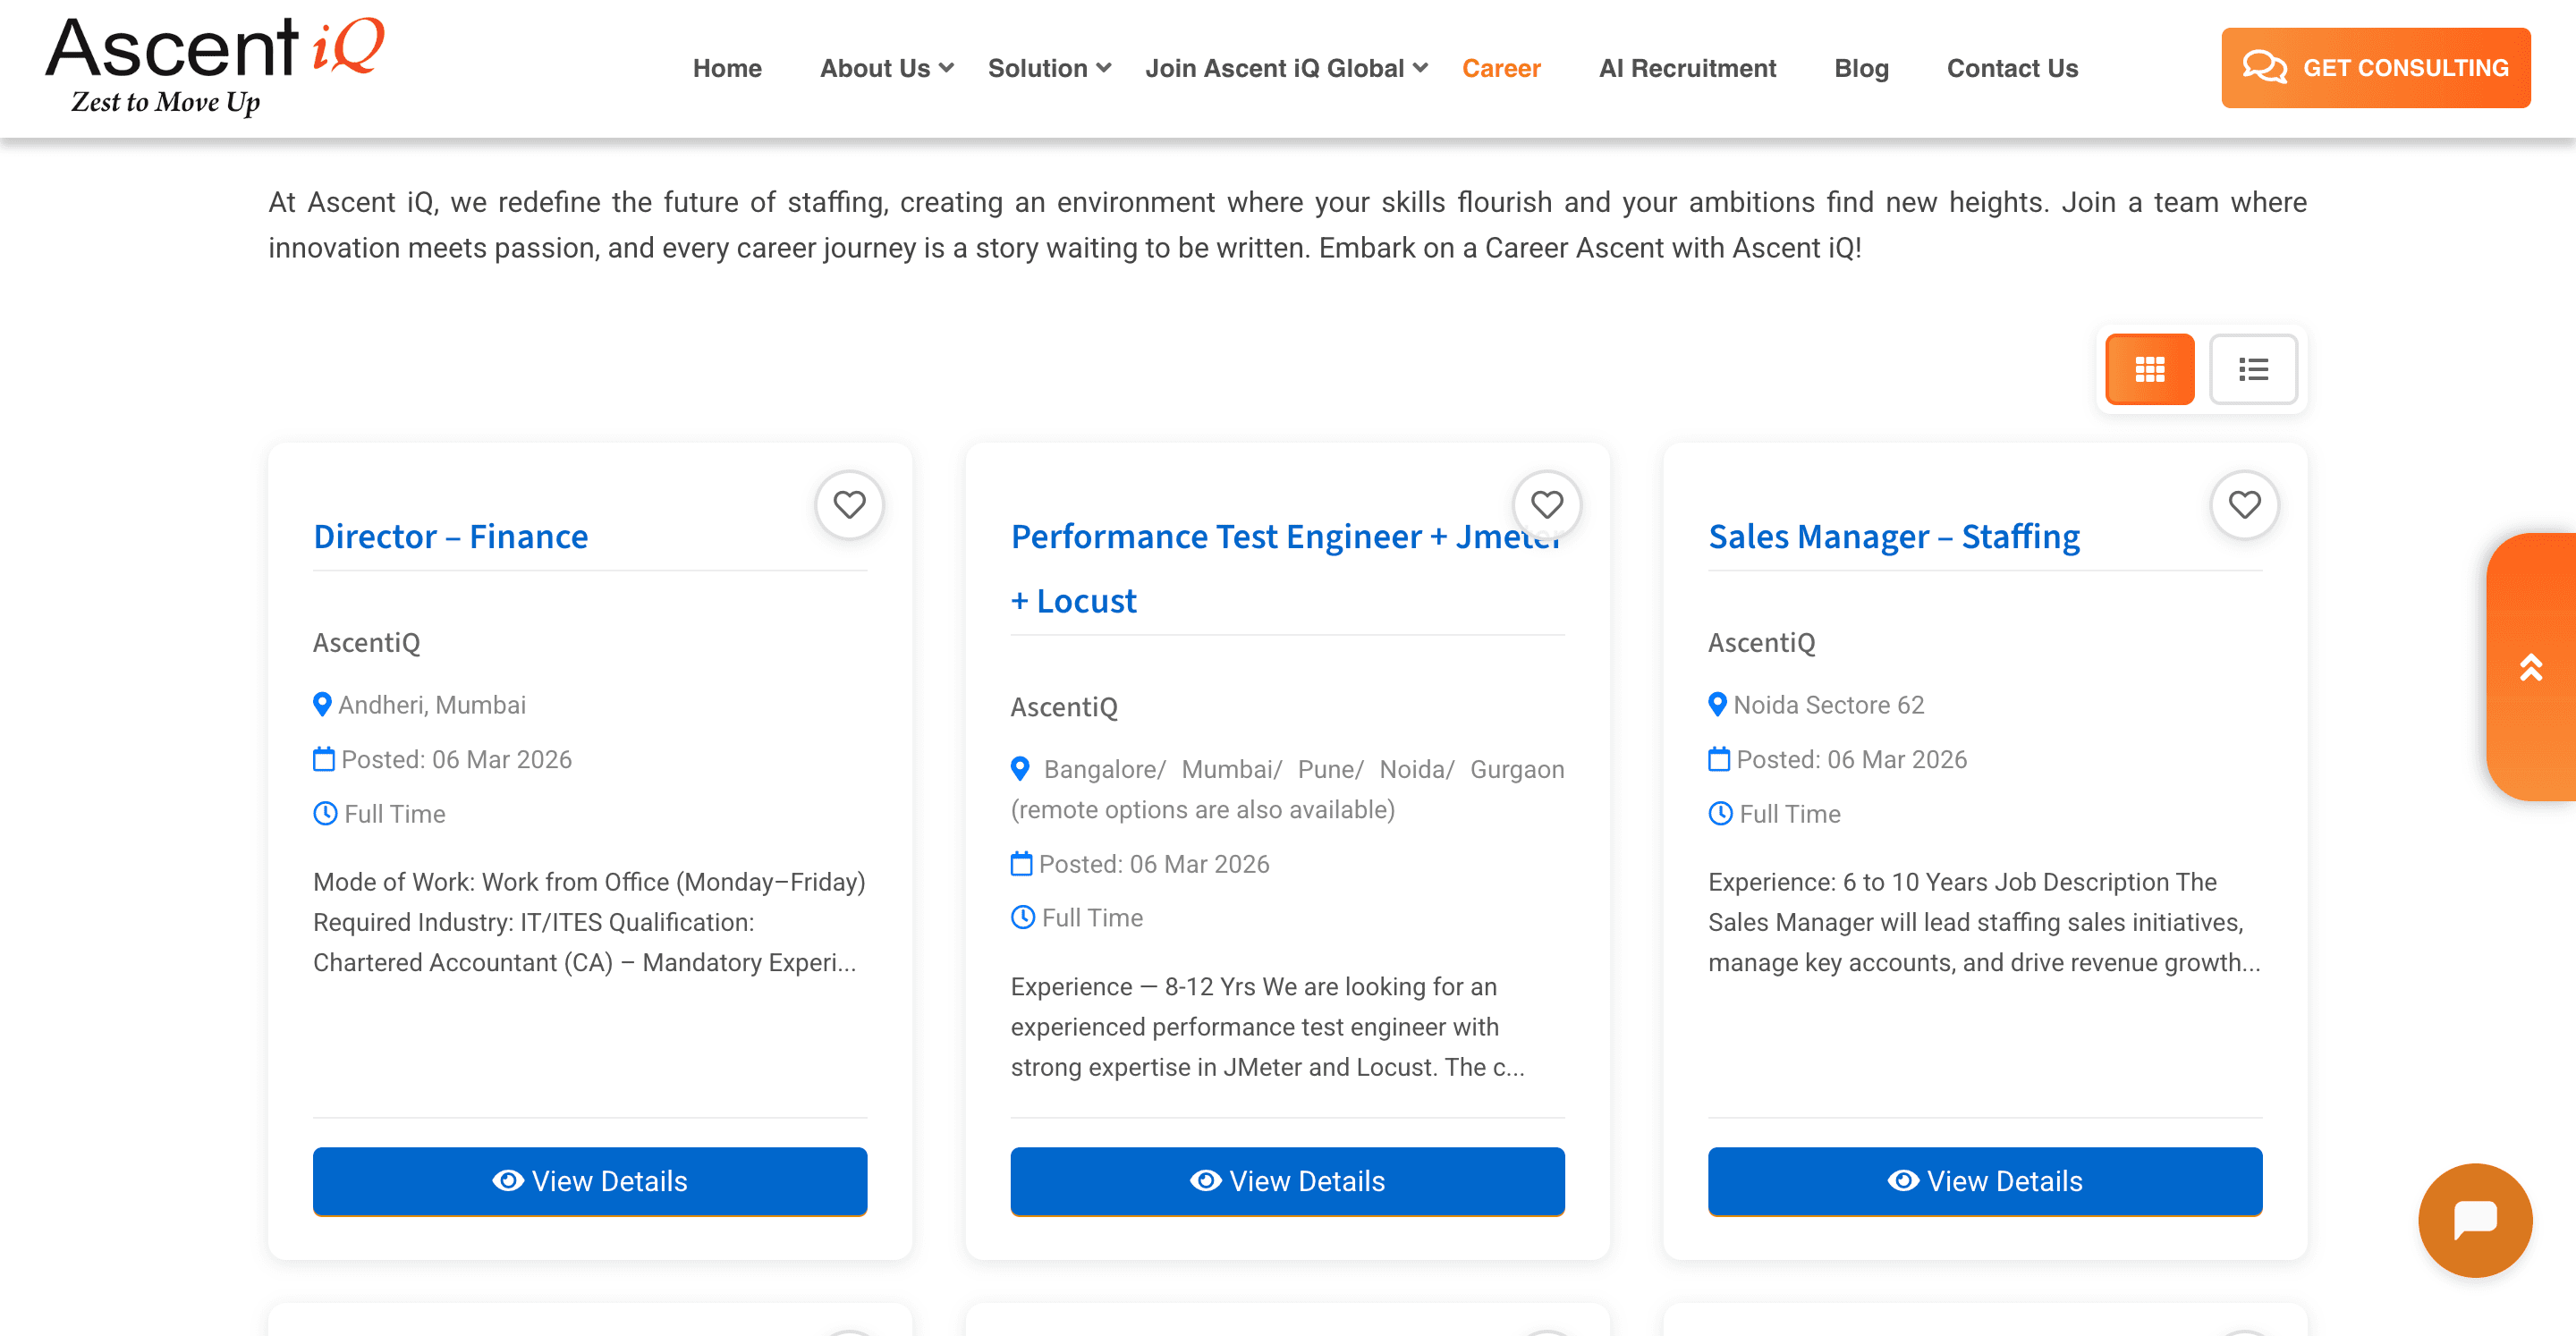This screenshot has width=2576, height=1336.
Task: Click heart icon on Performance Test Engineer card
Action: pyautogui.click(x=1546, y=505)
